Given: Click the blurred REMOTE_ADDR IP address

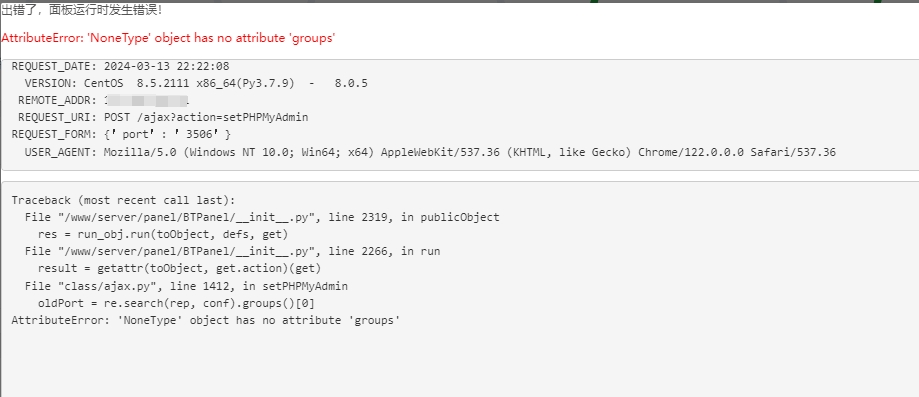Looking at the screenshot, I should tap(147, 100).
